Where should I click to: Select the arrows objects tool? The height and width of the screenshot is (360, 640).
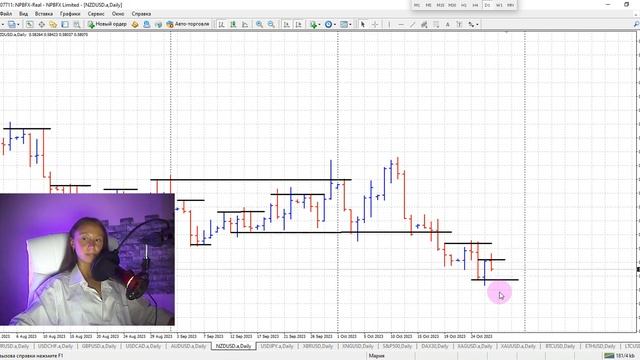coord(471,24)
